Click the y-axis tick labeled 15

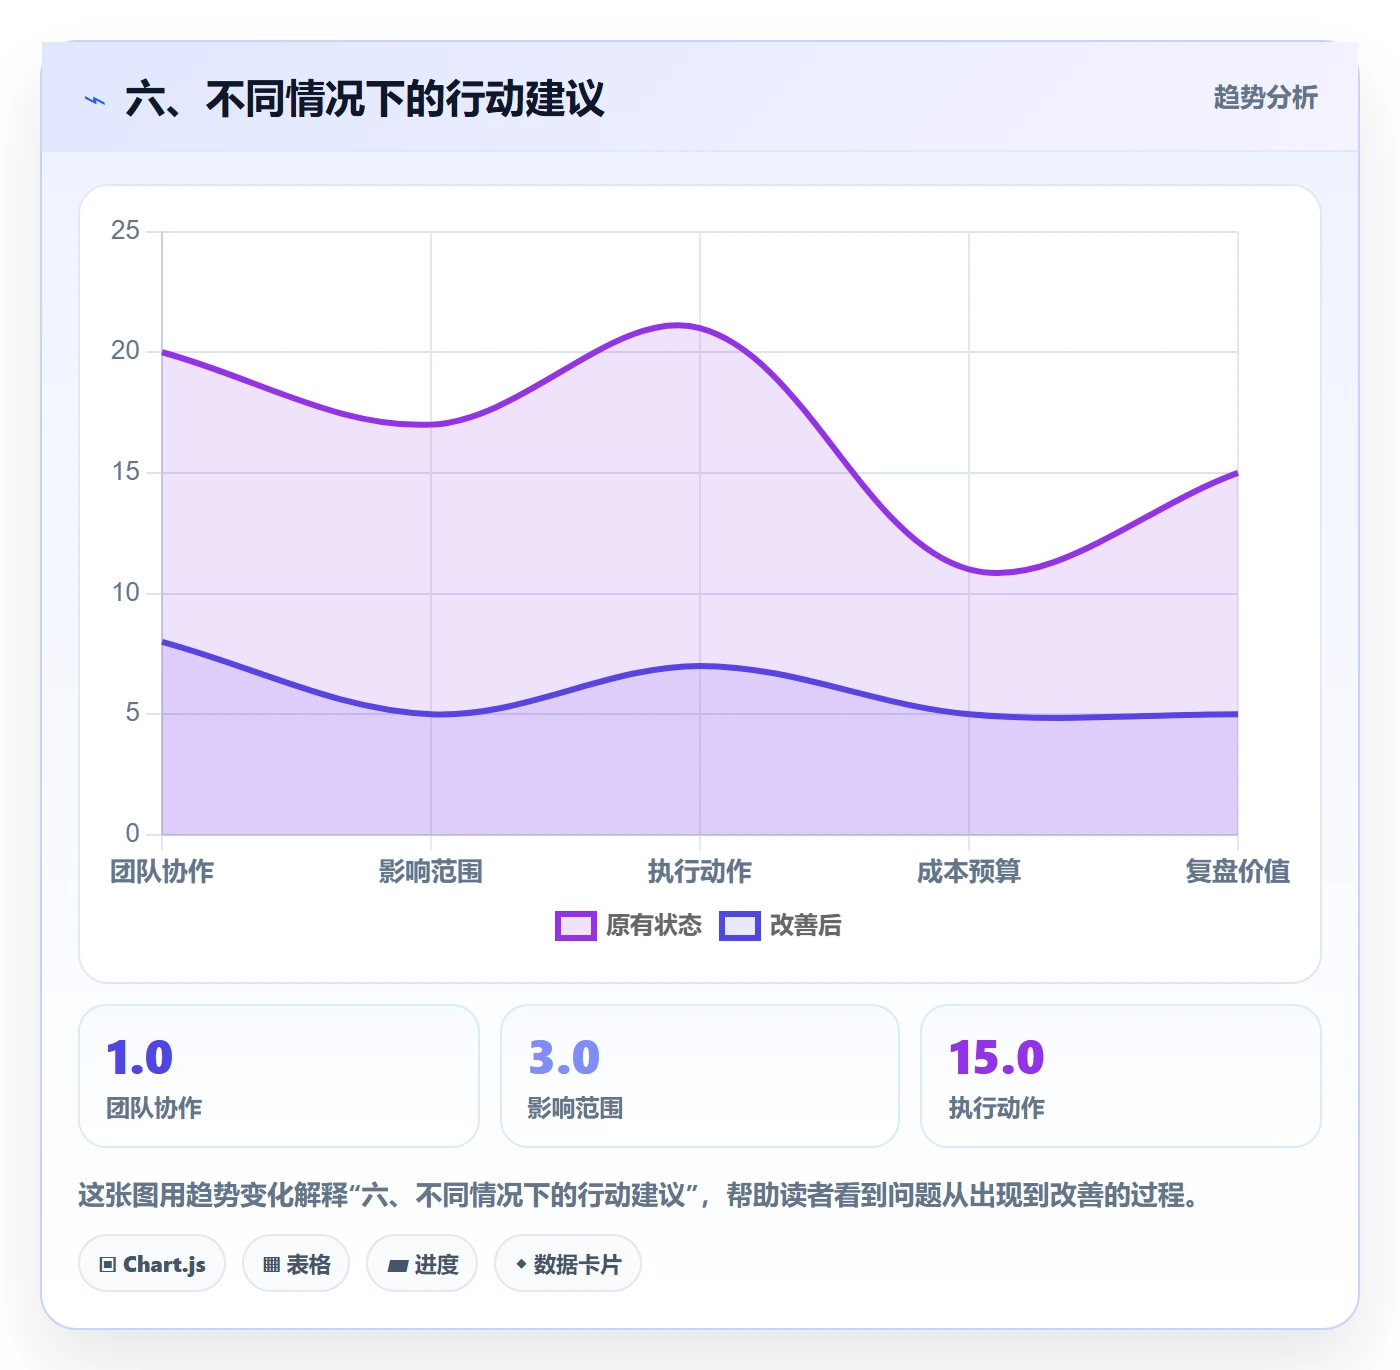125,472
